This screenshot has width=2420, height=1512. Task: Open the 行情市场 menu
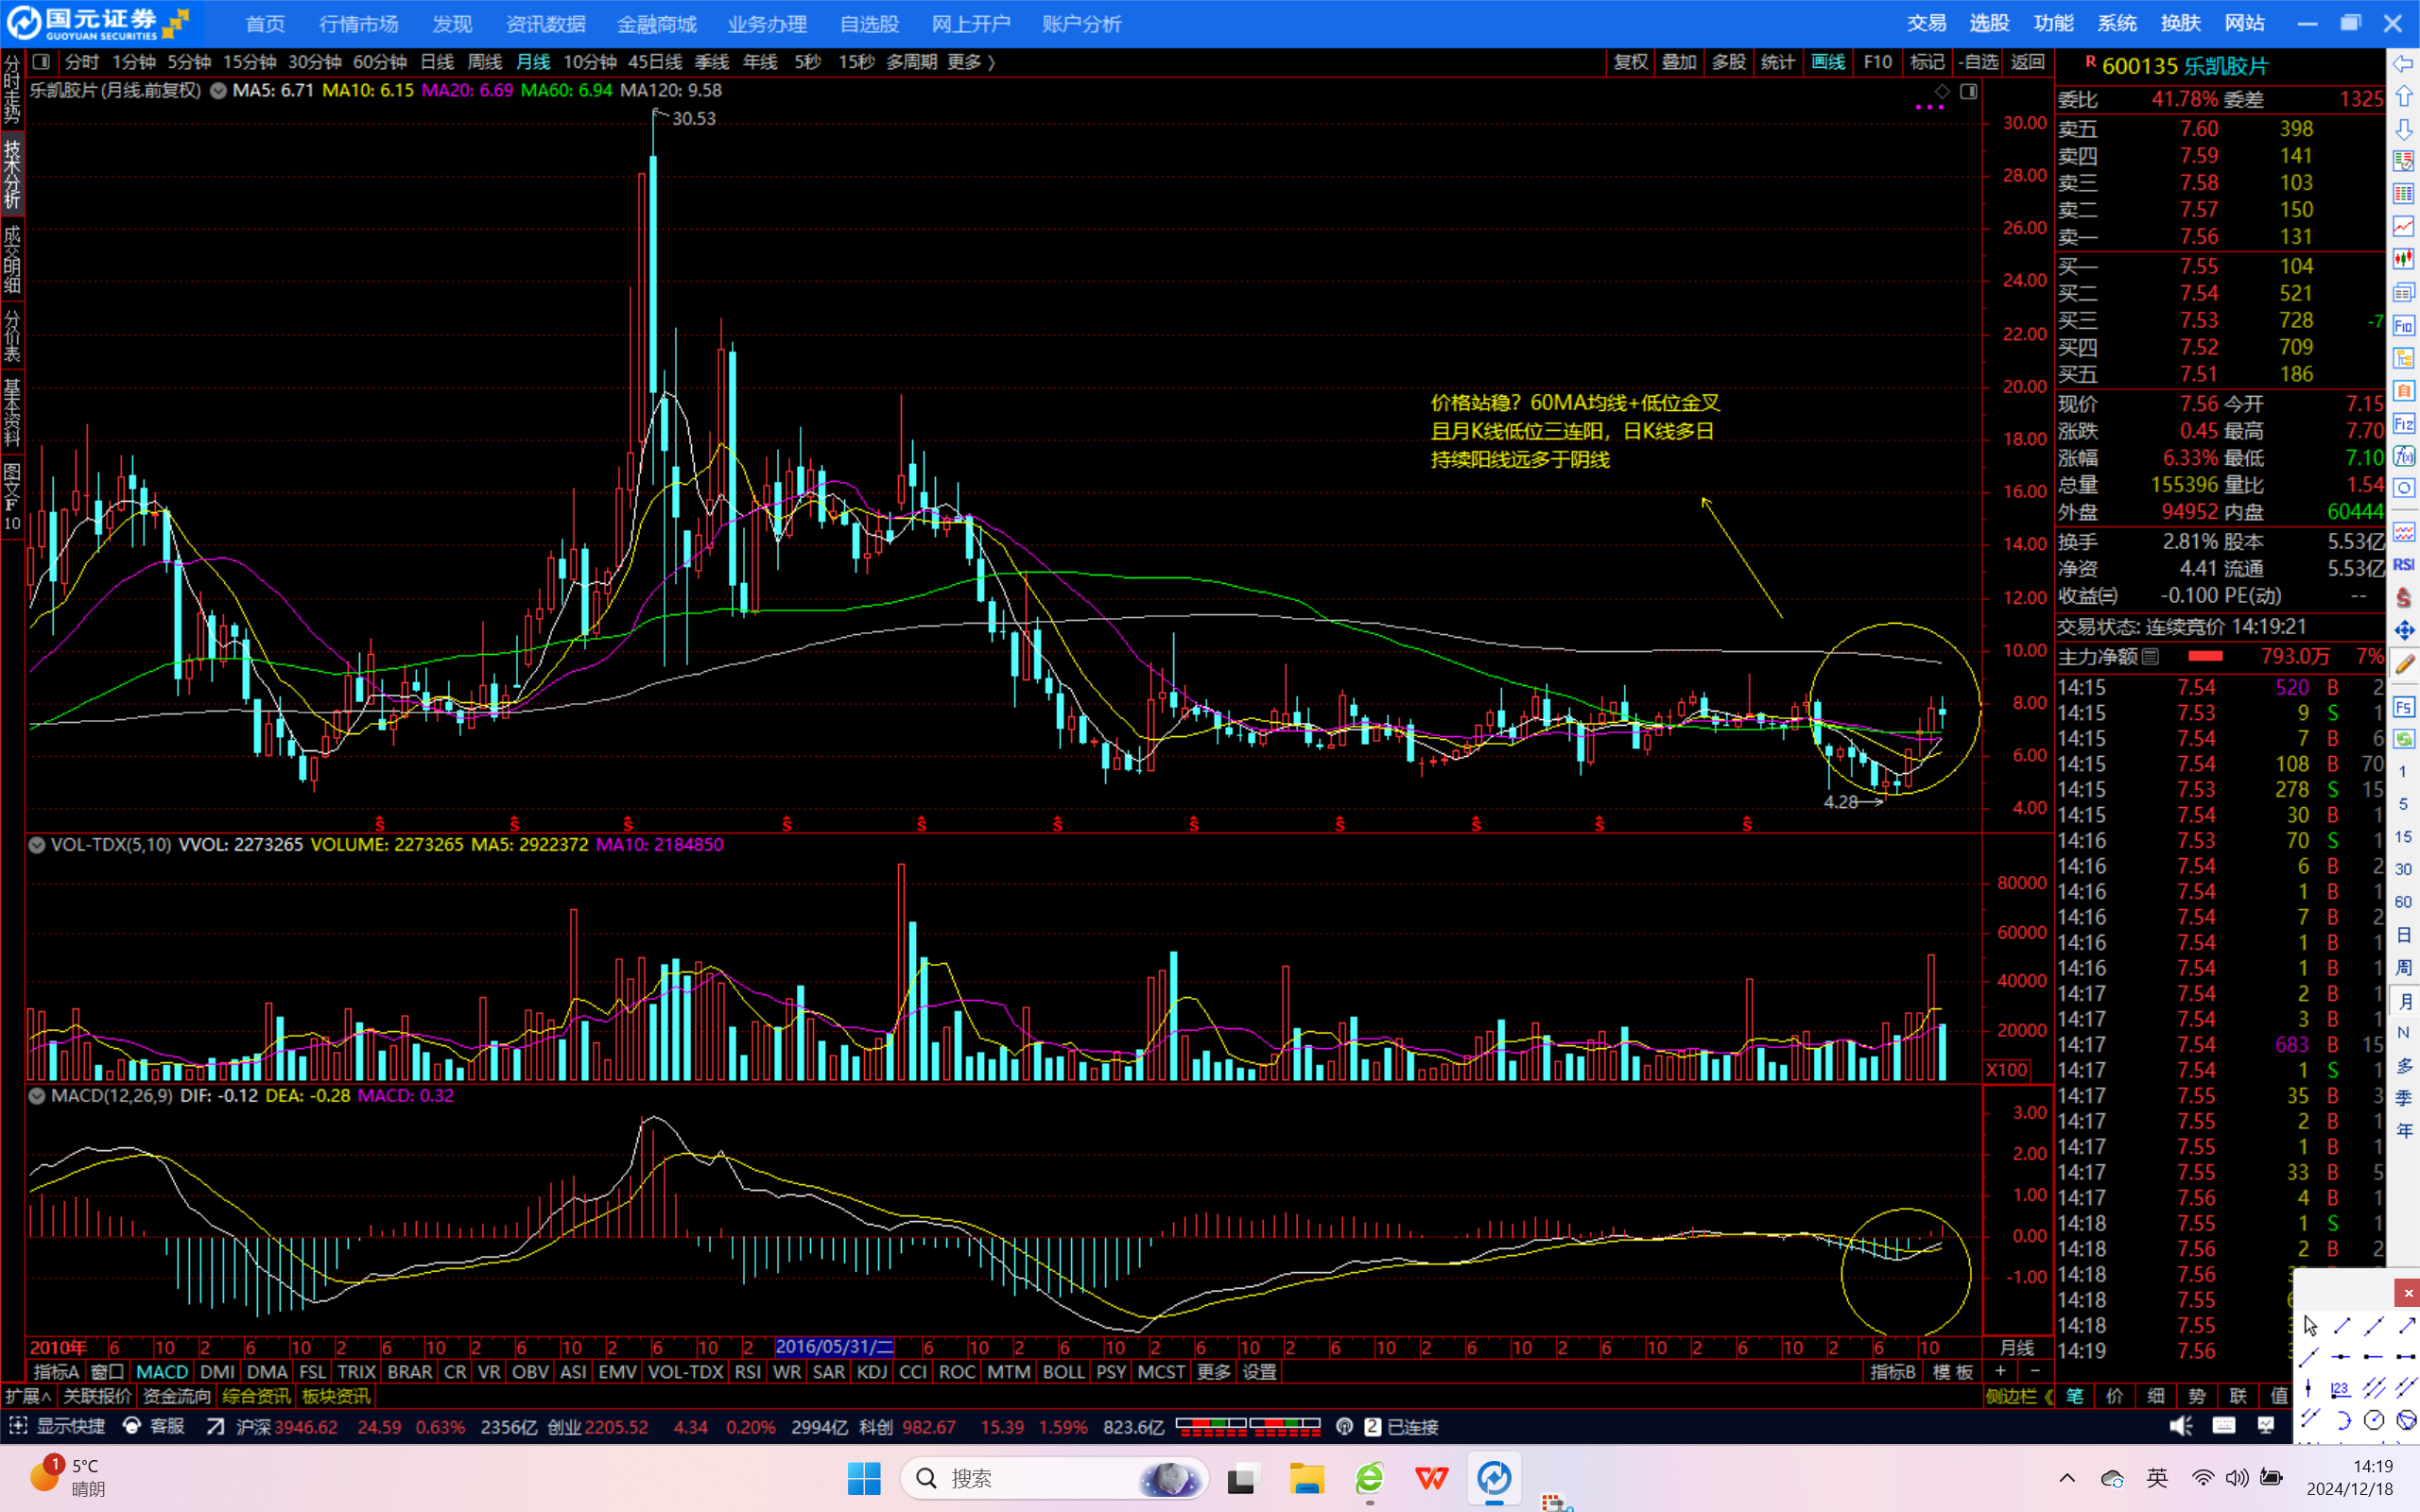pyautogui.click(x=358, y=24)
